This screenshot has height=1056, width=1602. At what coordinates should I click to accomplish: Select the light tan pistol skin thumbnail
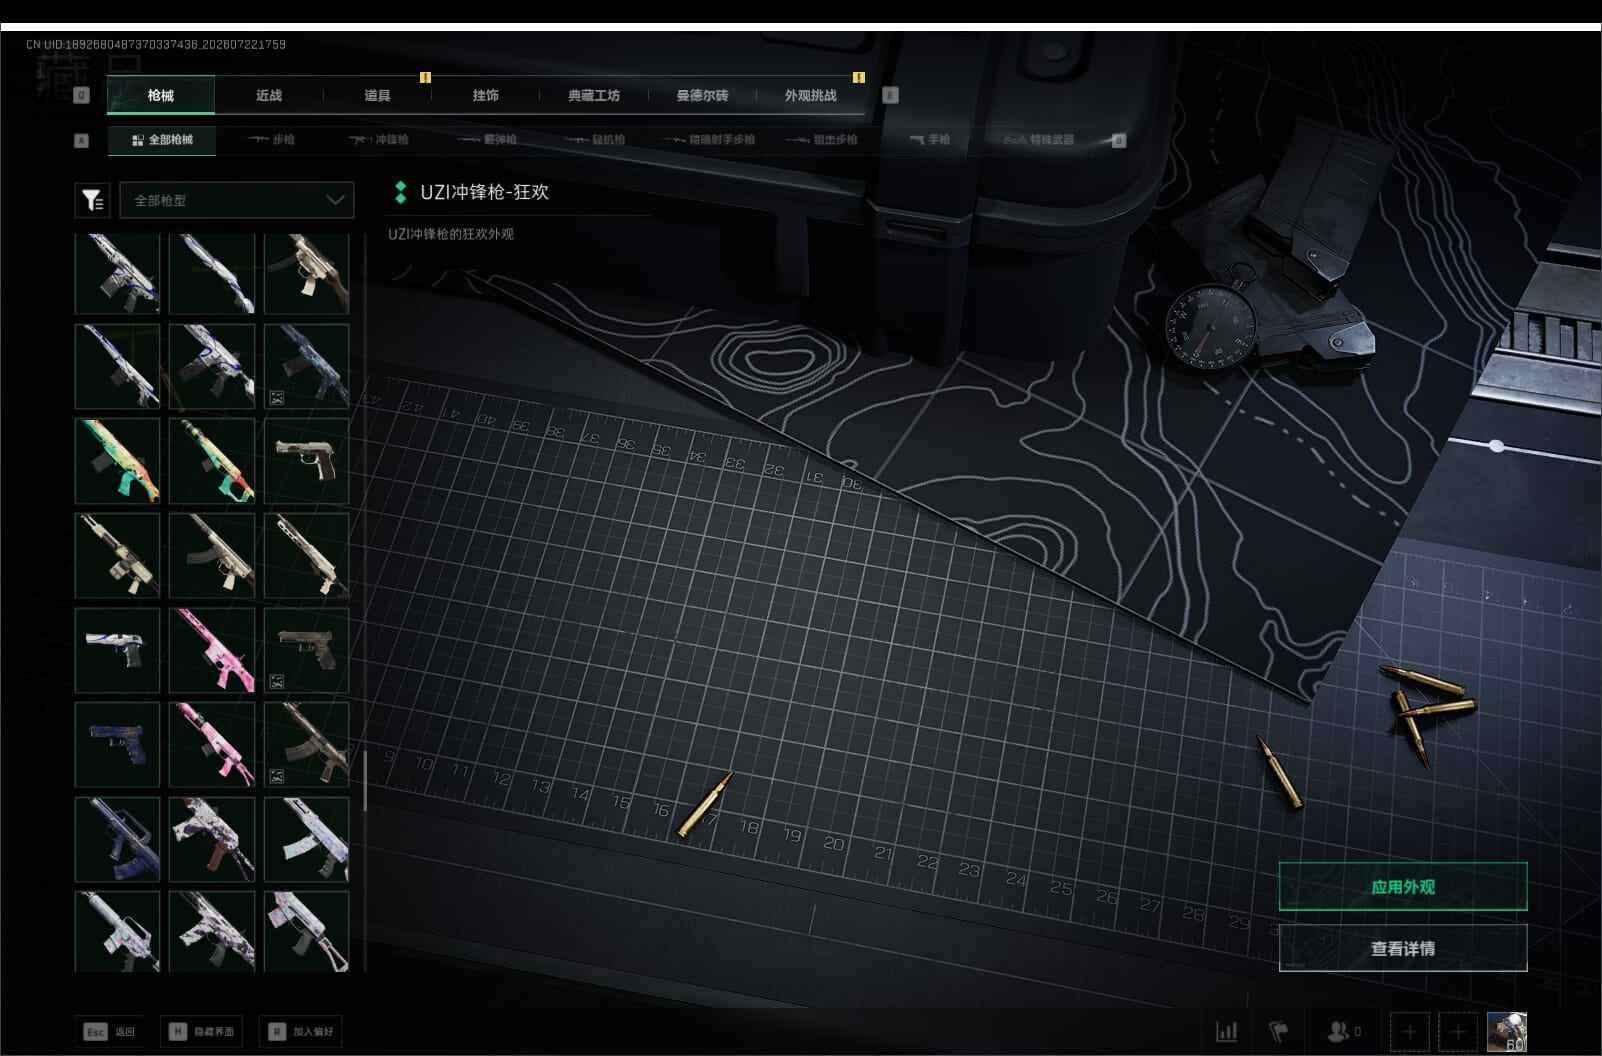tap(306, 460)
